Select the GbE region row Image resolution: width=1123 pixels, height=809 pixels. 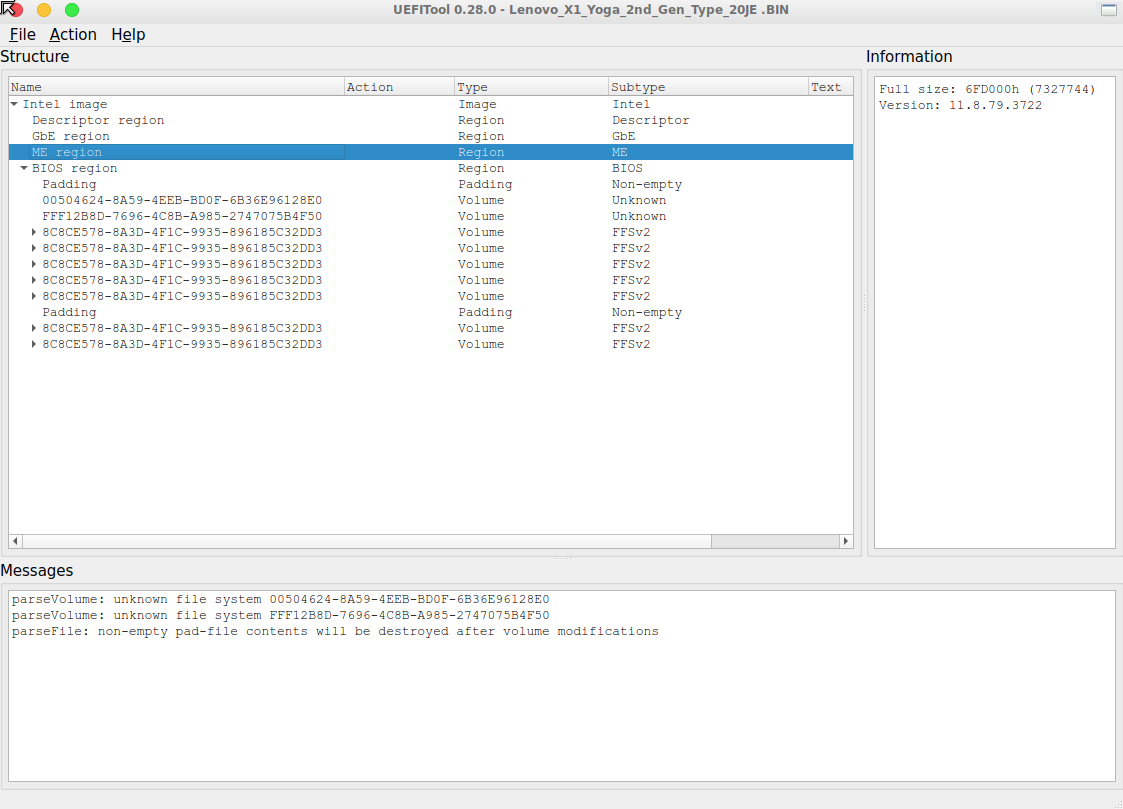[x=430, y=136]
